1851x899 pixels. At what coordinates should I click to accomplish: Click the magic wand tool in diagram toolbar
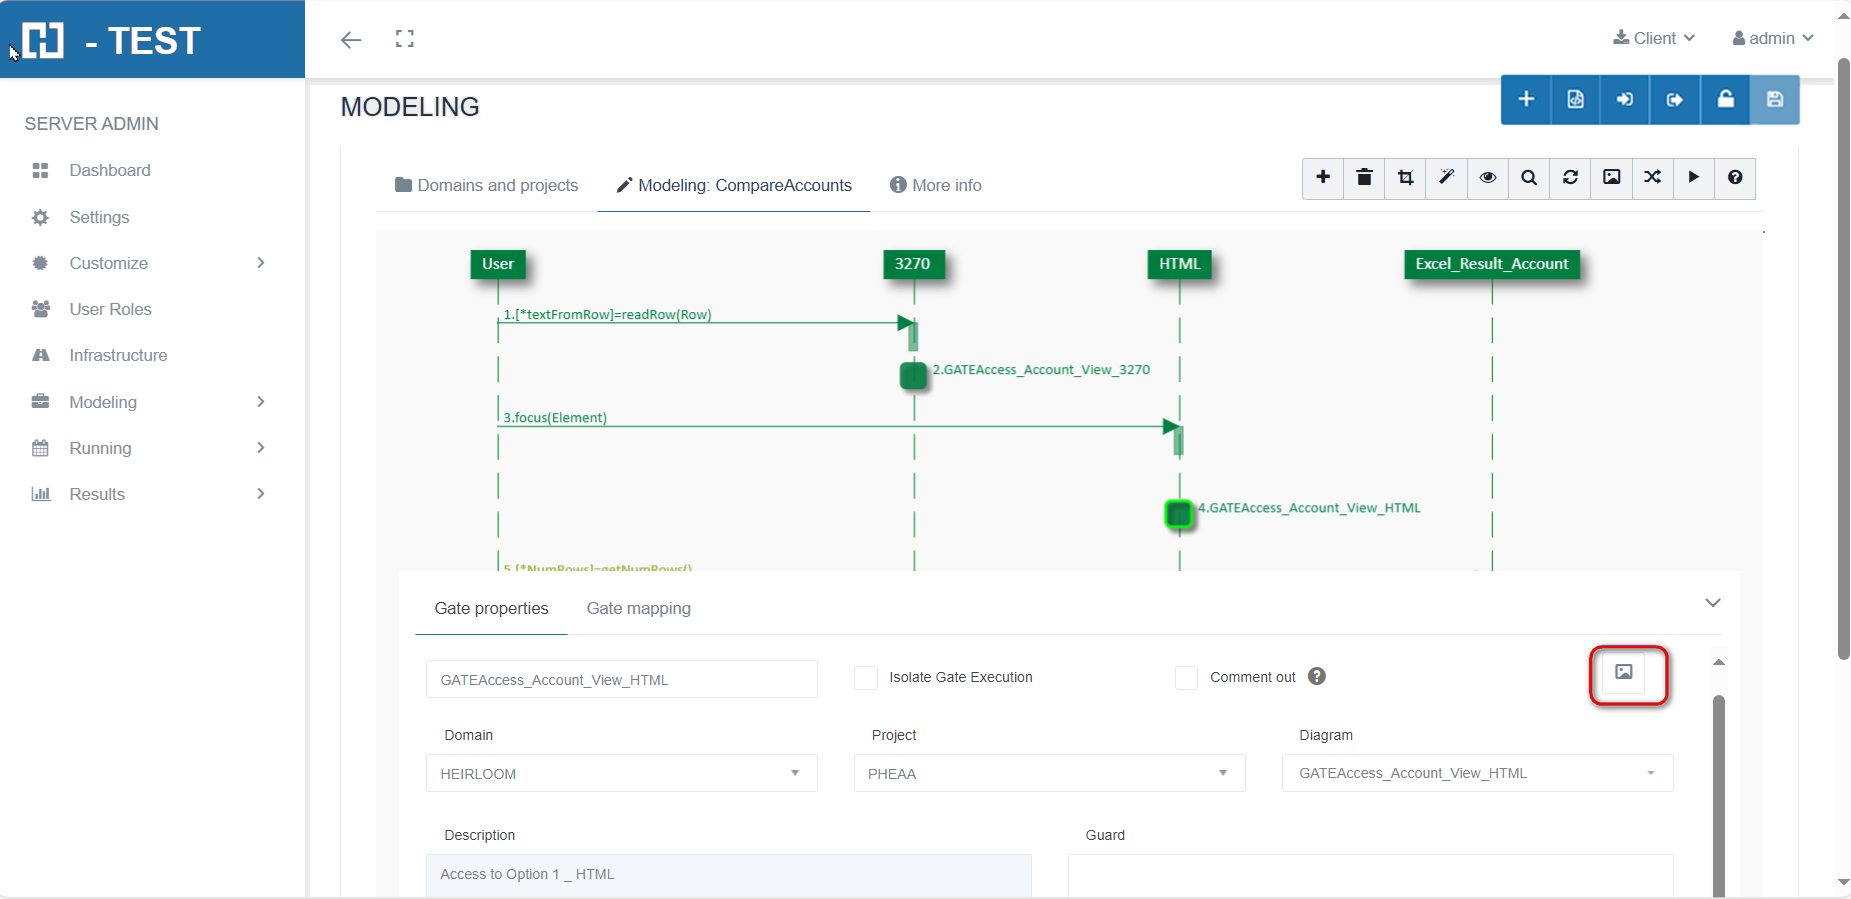tap(1446, 178)
